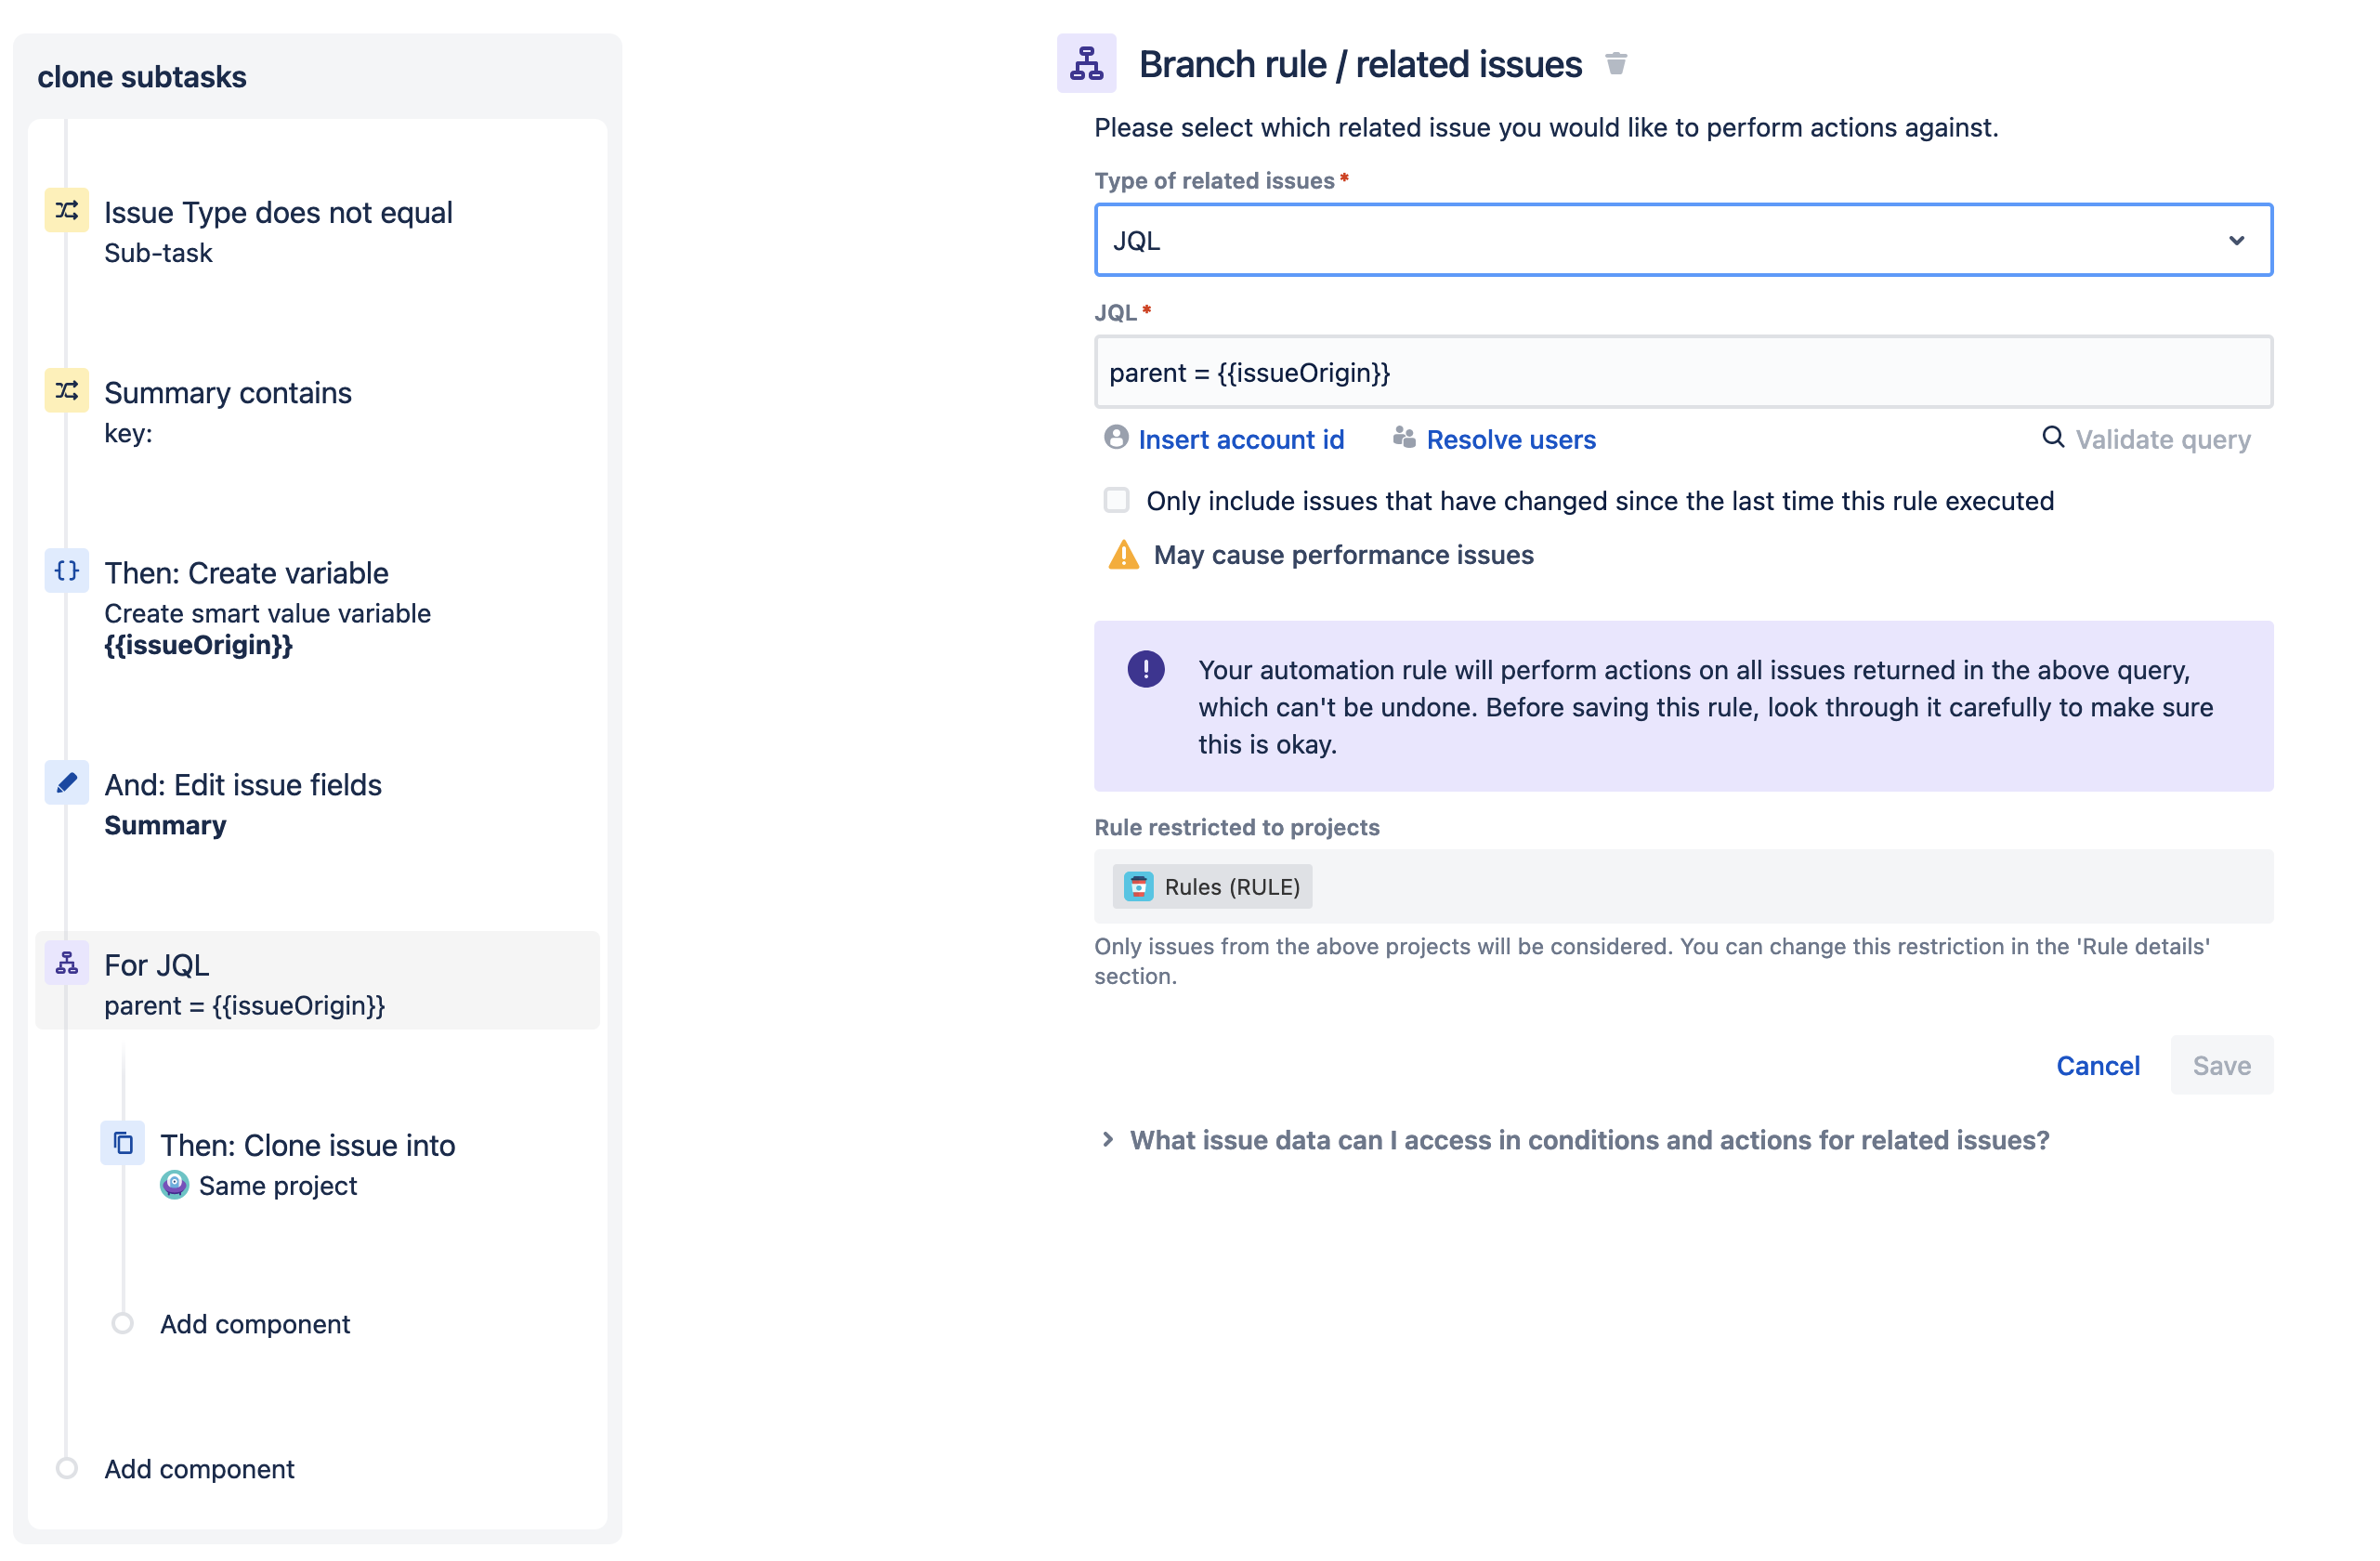This screenshot has width=2380, height=1561.
Task: Click the Edit issue fields pencil icon
Action: pos(66,783)
